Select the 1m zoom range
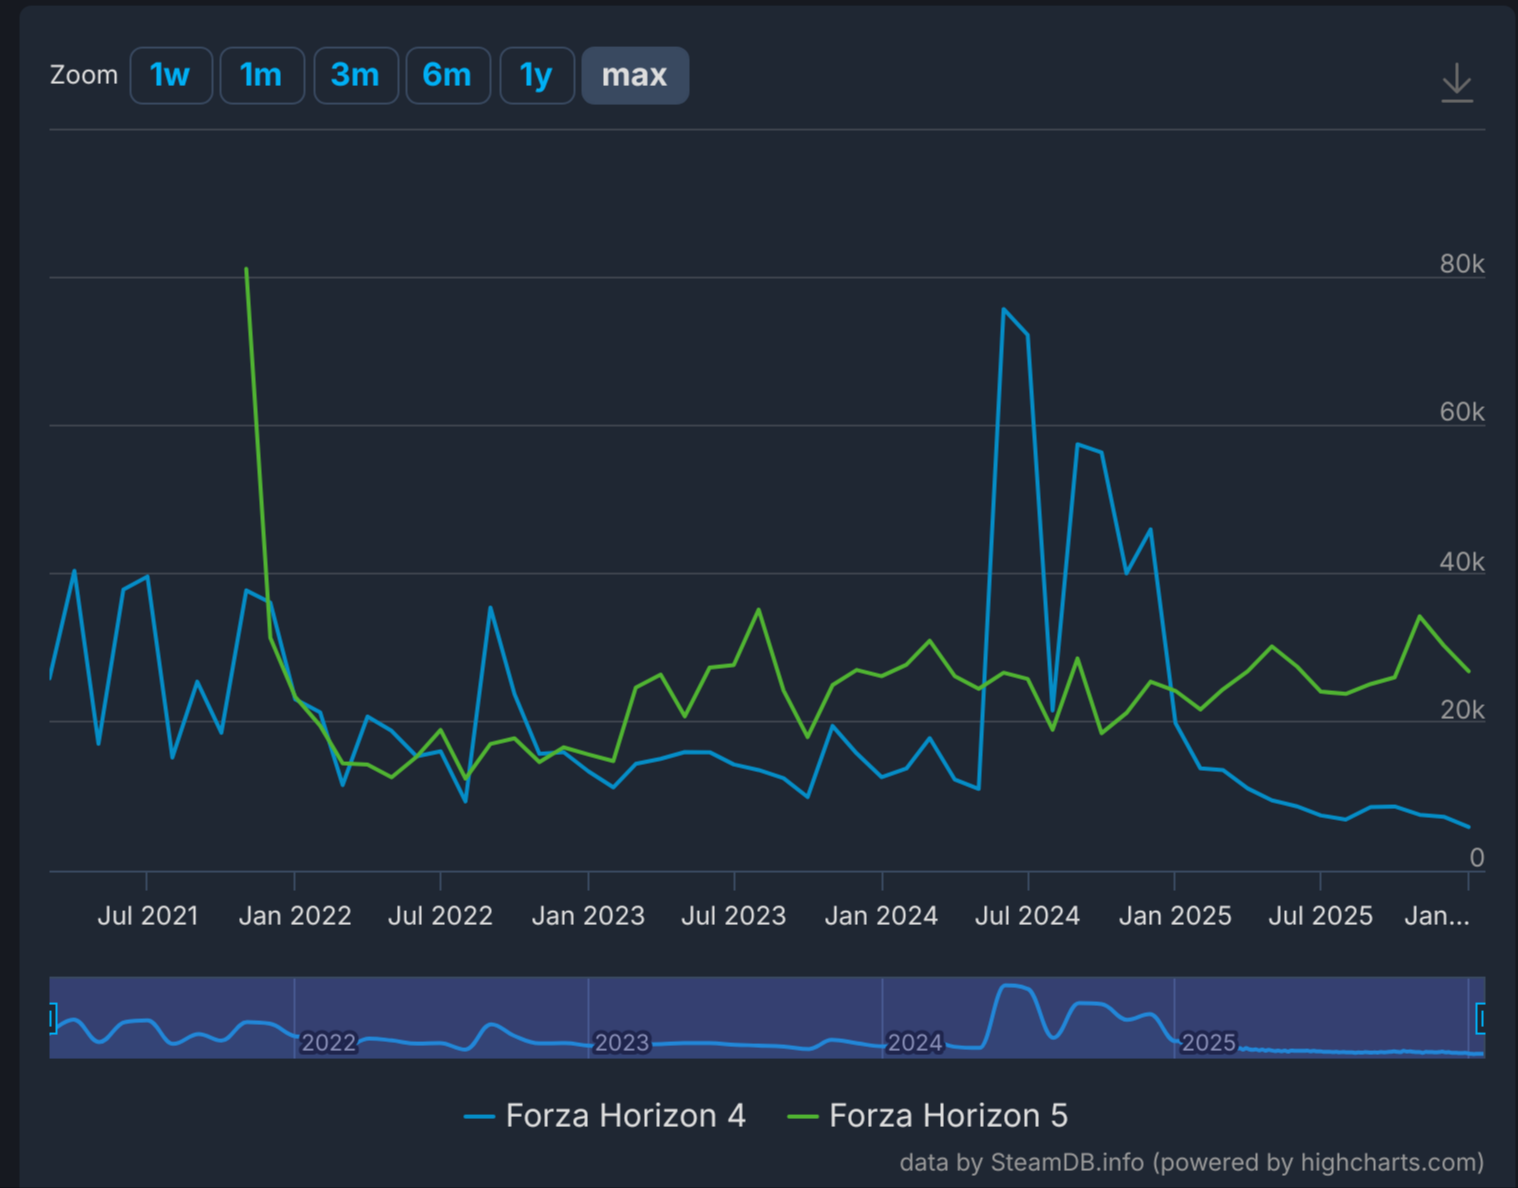Viewport: 1518px width, 1188px height. click(x=262, y=75)
